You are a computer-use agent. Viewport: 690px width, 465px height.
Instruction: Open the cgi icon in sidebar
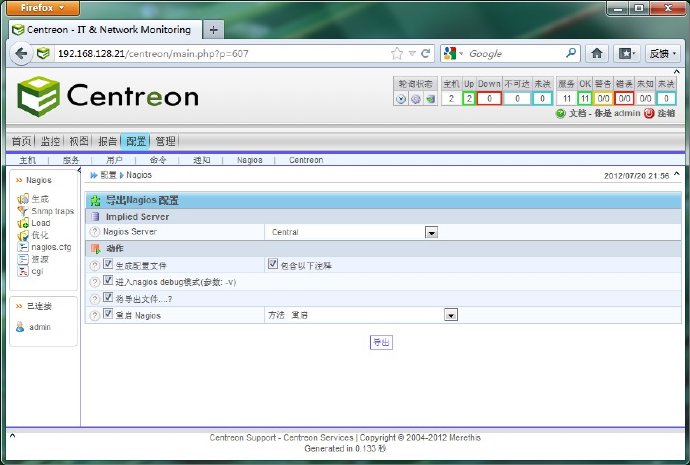click(23, 271)
